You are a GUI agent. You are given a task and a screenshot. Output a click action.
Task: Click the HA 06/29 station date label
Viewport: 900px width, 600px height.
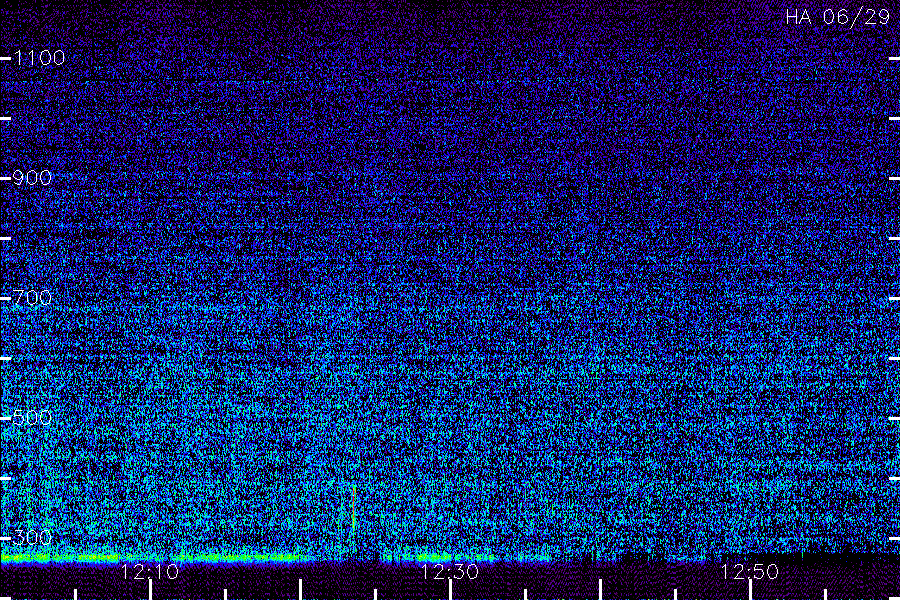point(837,17)
